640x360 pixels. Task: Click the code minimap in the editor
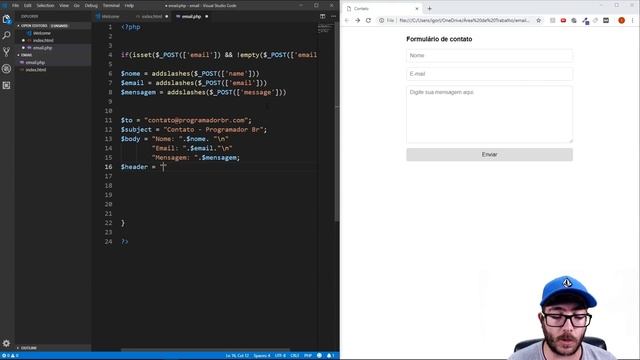tap(325, 29)
